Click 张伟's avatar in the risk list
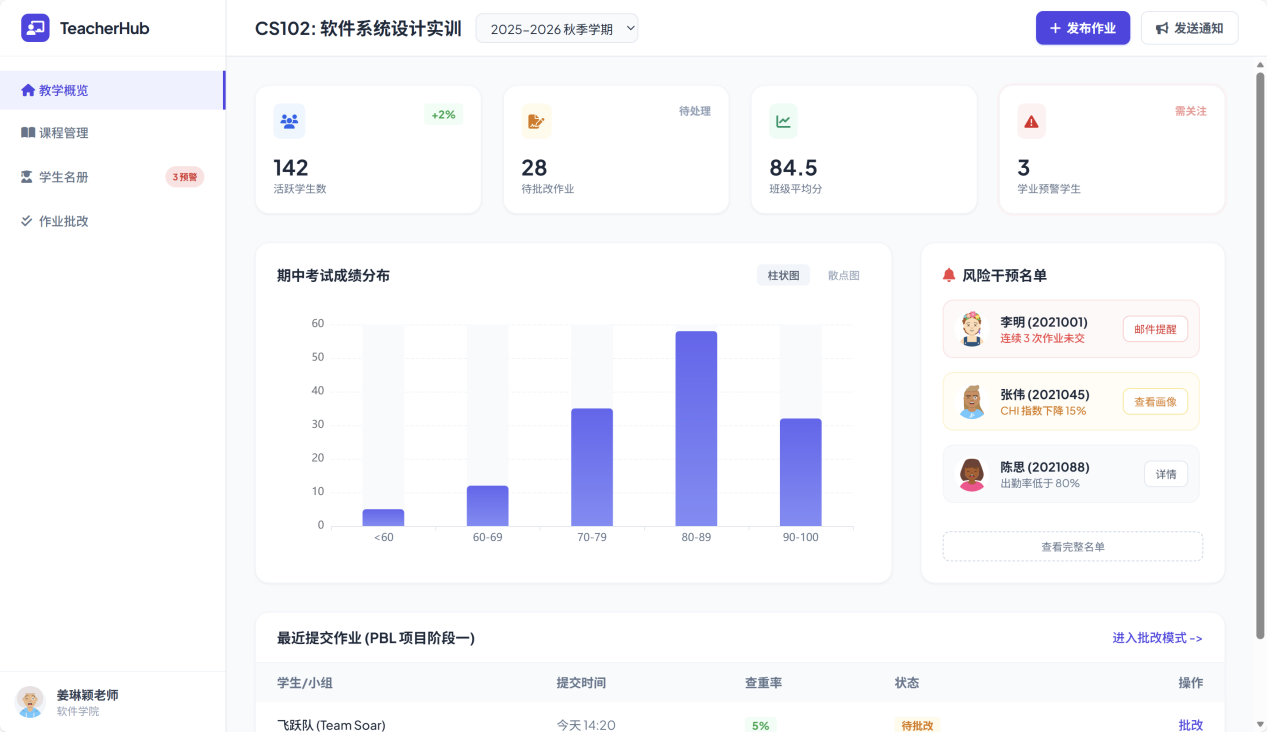This screenshot has height=732, width=1267. point(972,402)
